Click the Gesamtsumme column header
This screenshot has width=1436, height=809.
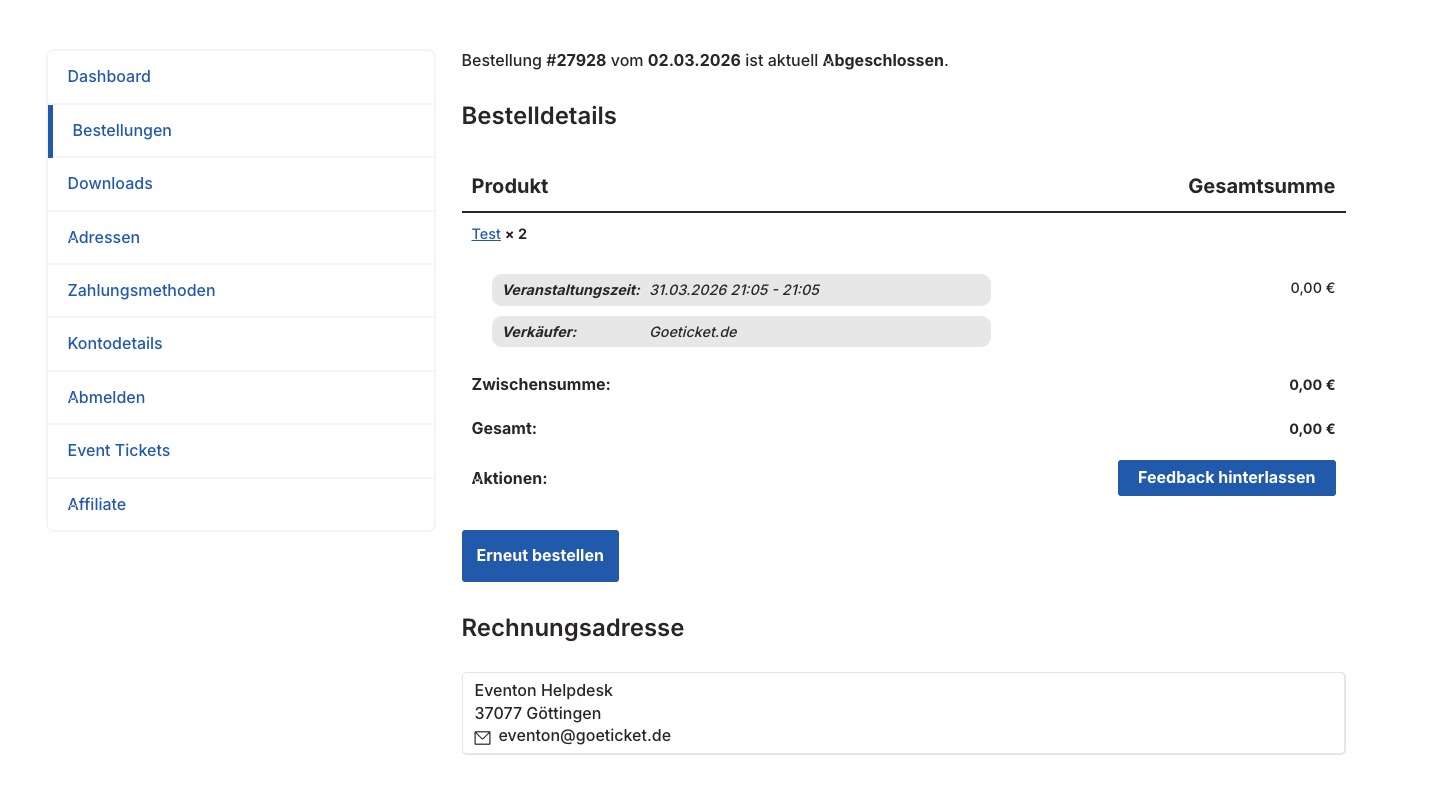(x=1261, y=186)
